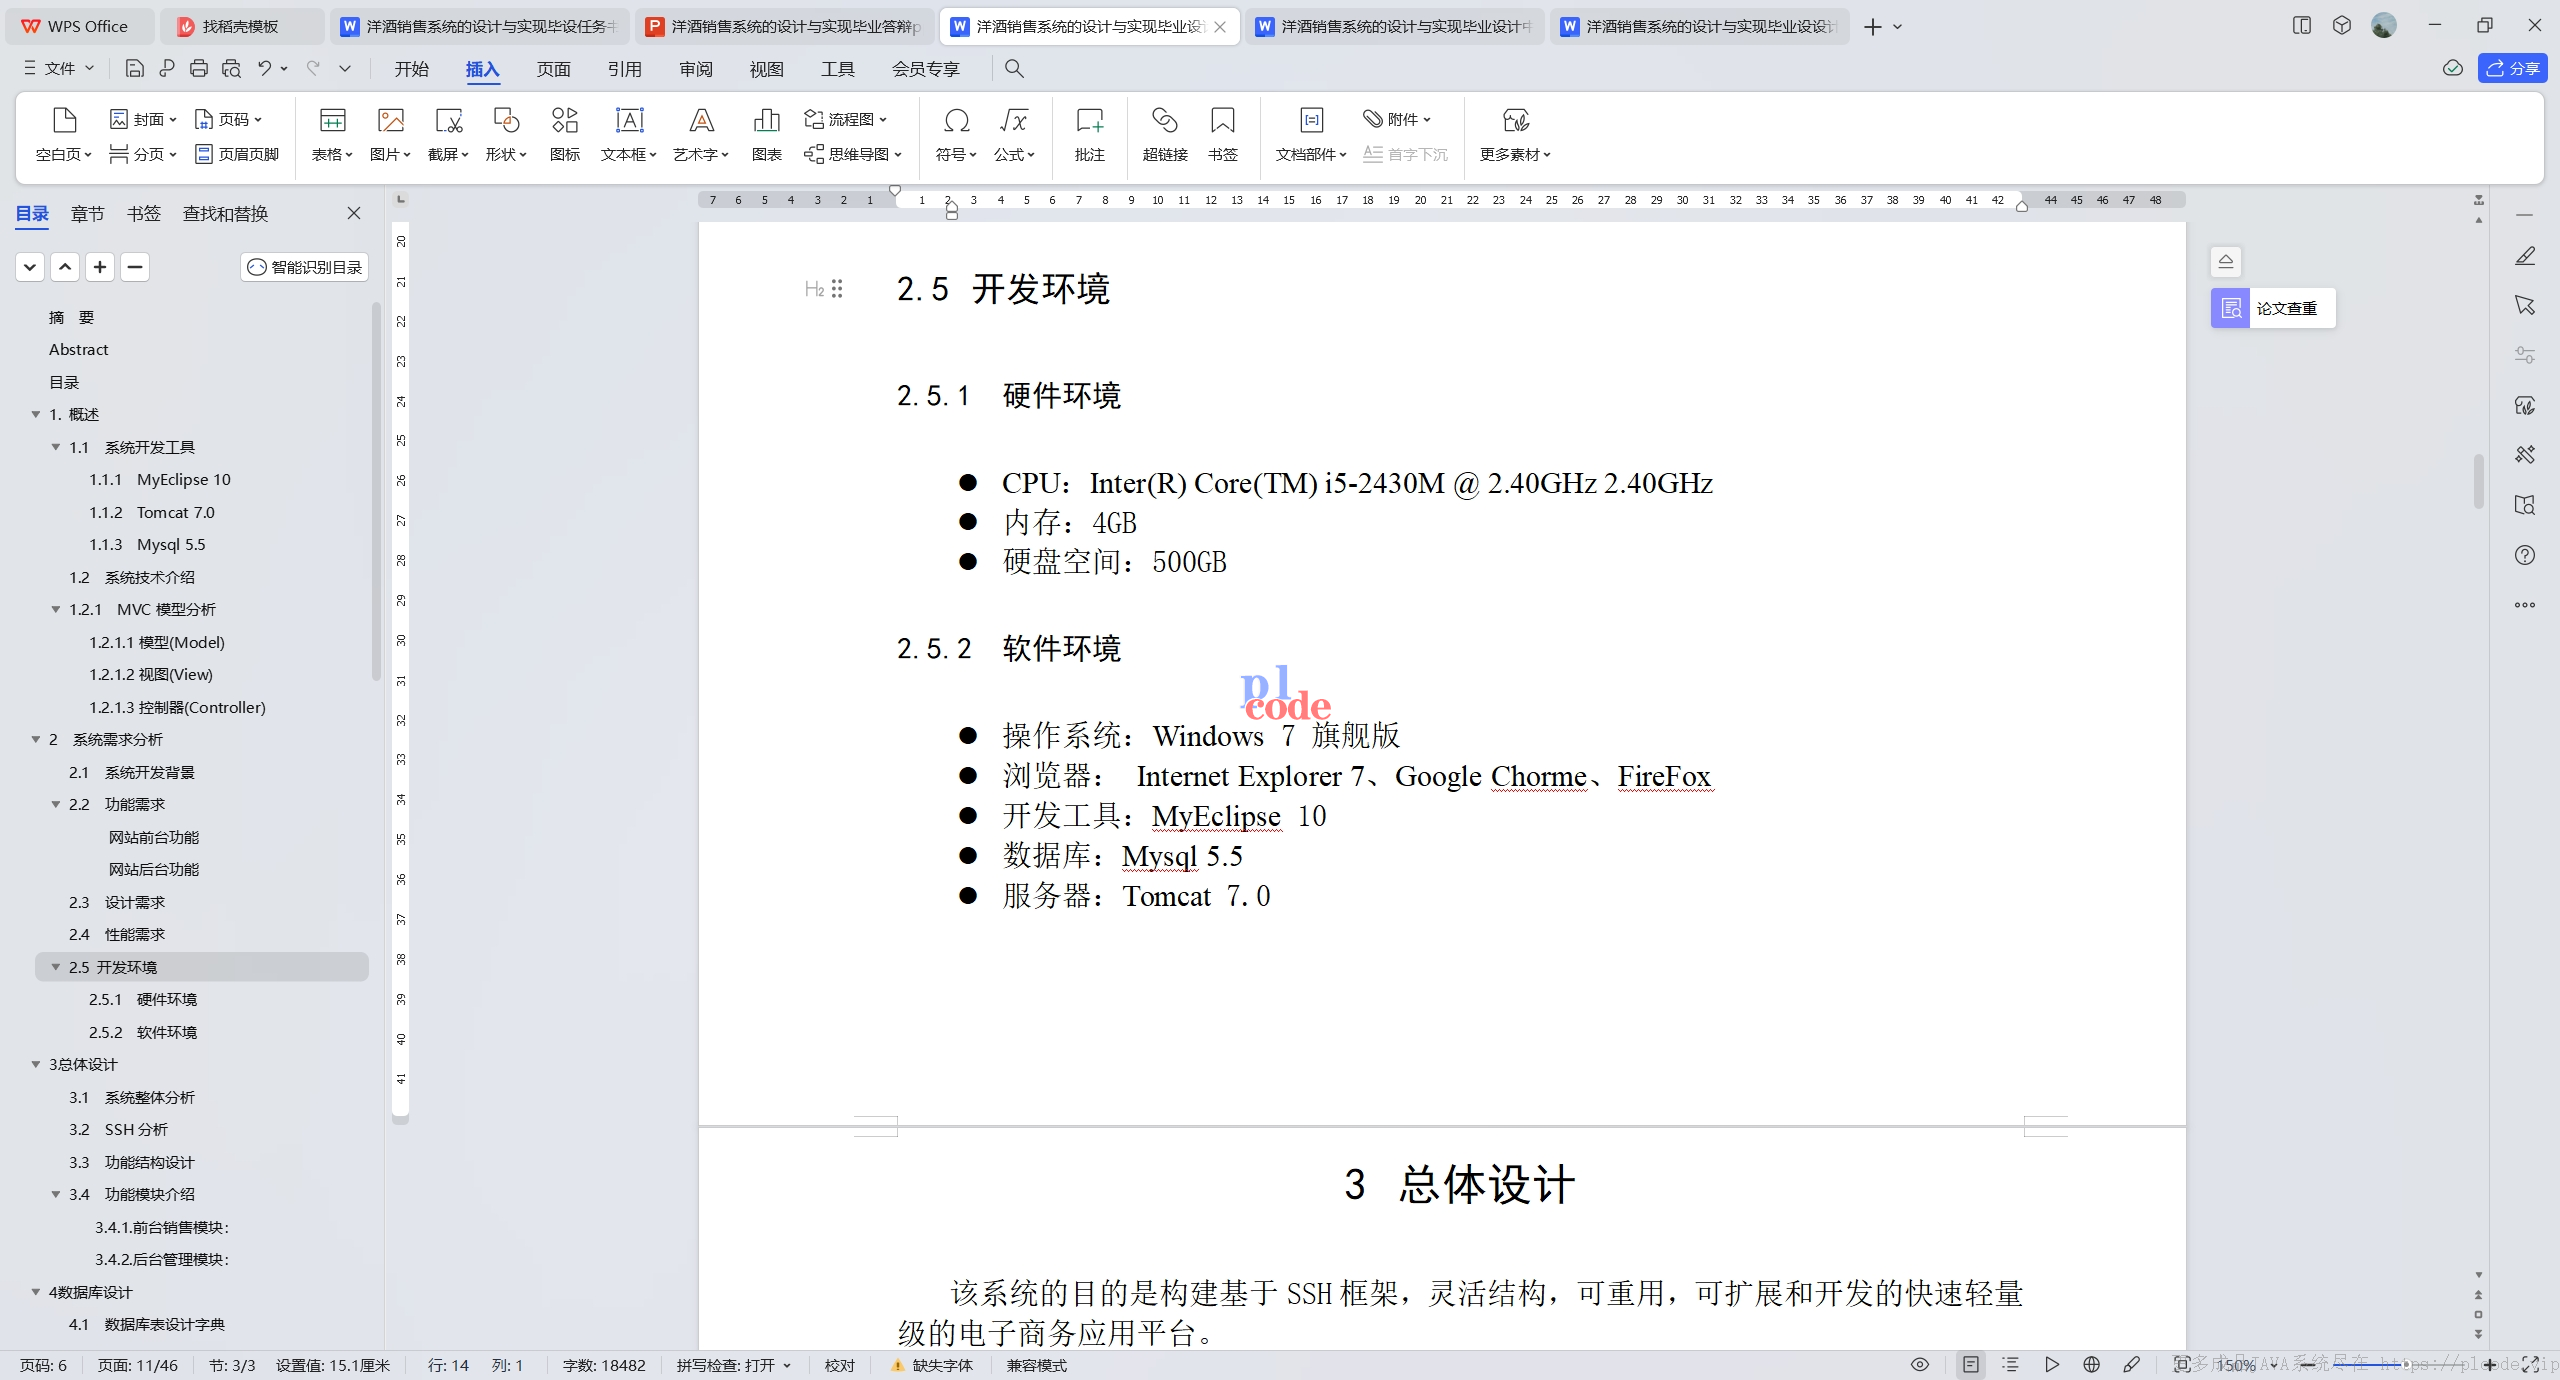Insert WordArt text

pyautogui.click(x=701, y=135)
